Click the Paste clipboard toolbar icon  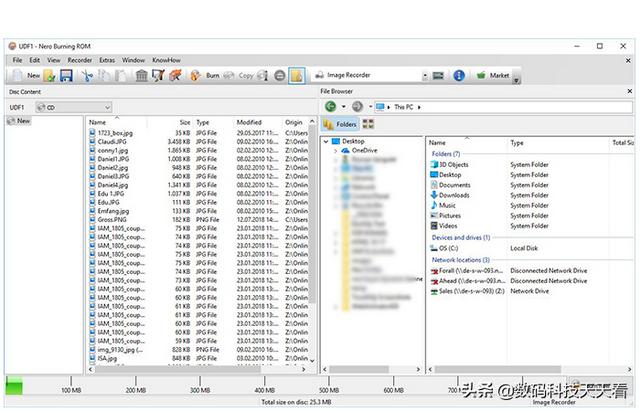120,76
